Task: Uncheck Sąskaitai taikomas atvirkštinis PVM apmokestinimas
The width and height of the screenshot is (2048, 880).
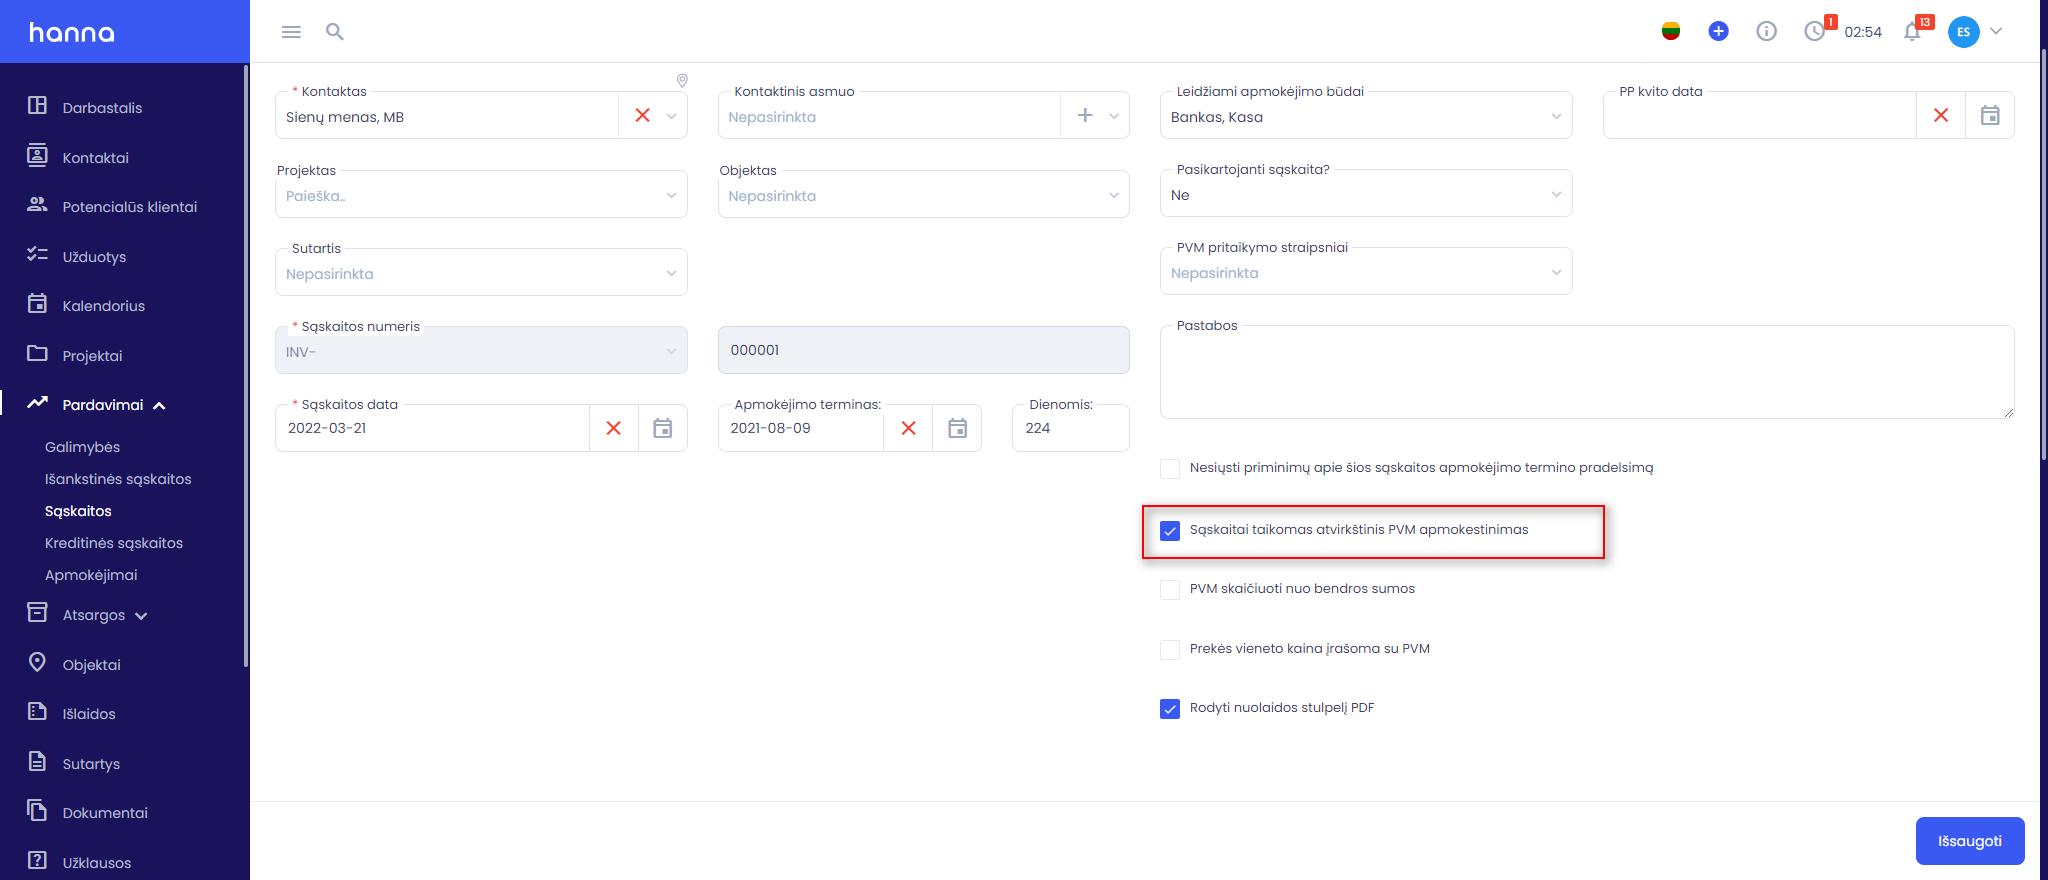Action: pos(1170,531)
